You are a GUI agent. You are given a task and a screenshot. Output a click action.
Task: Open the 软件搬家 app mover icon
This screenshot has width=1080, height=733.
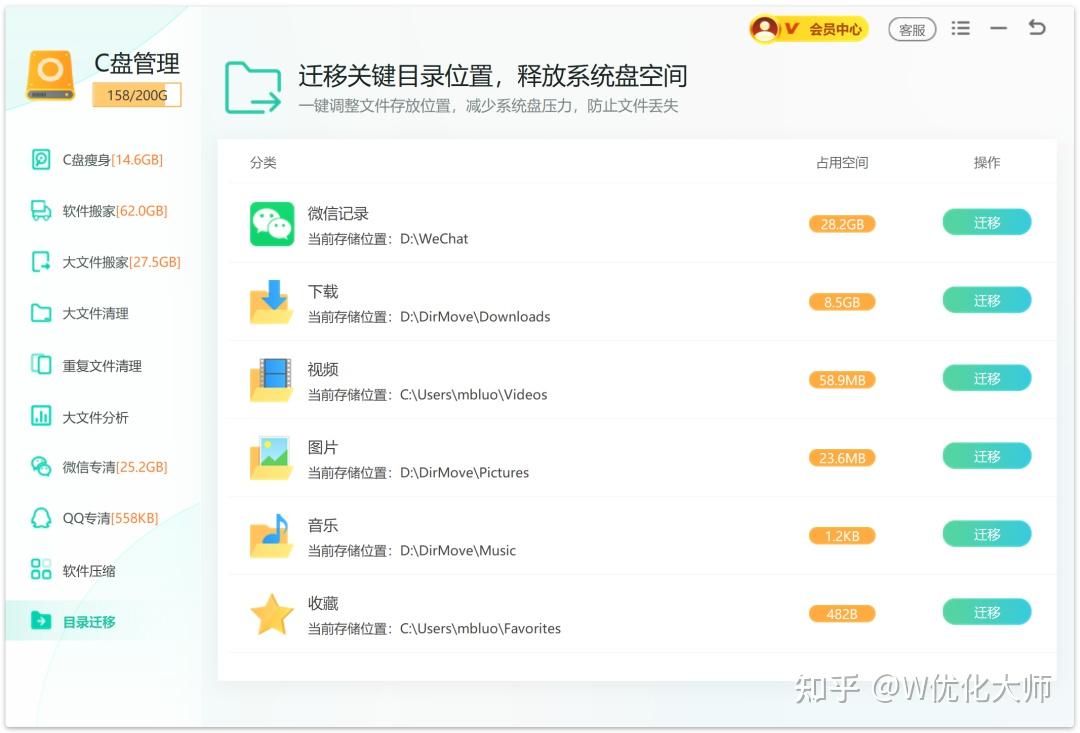click(41, 210)
